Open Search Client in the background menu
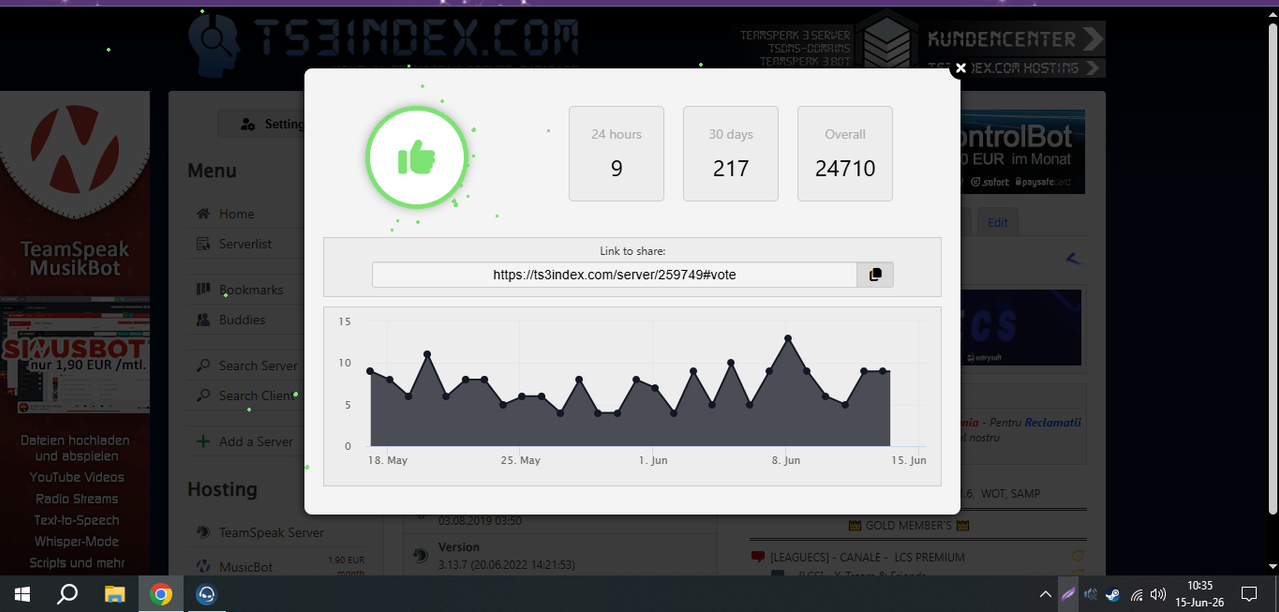The height and width of the screenshot is (612, 1279). (x=256, y=396)
